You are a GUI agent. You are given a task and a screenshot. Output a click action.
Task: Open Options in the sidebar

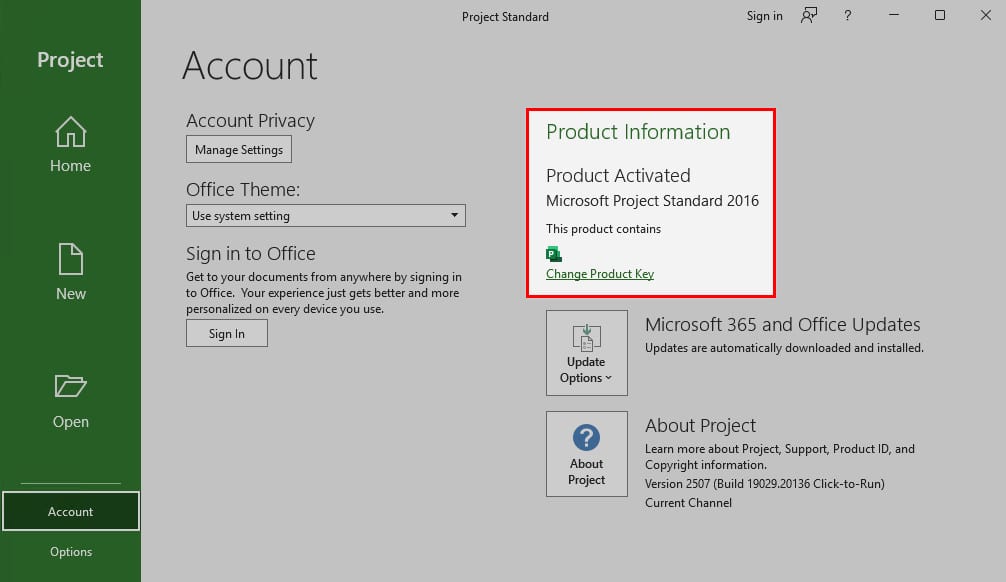(71, 552)
